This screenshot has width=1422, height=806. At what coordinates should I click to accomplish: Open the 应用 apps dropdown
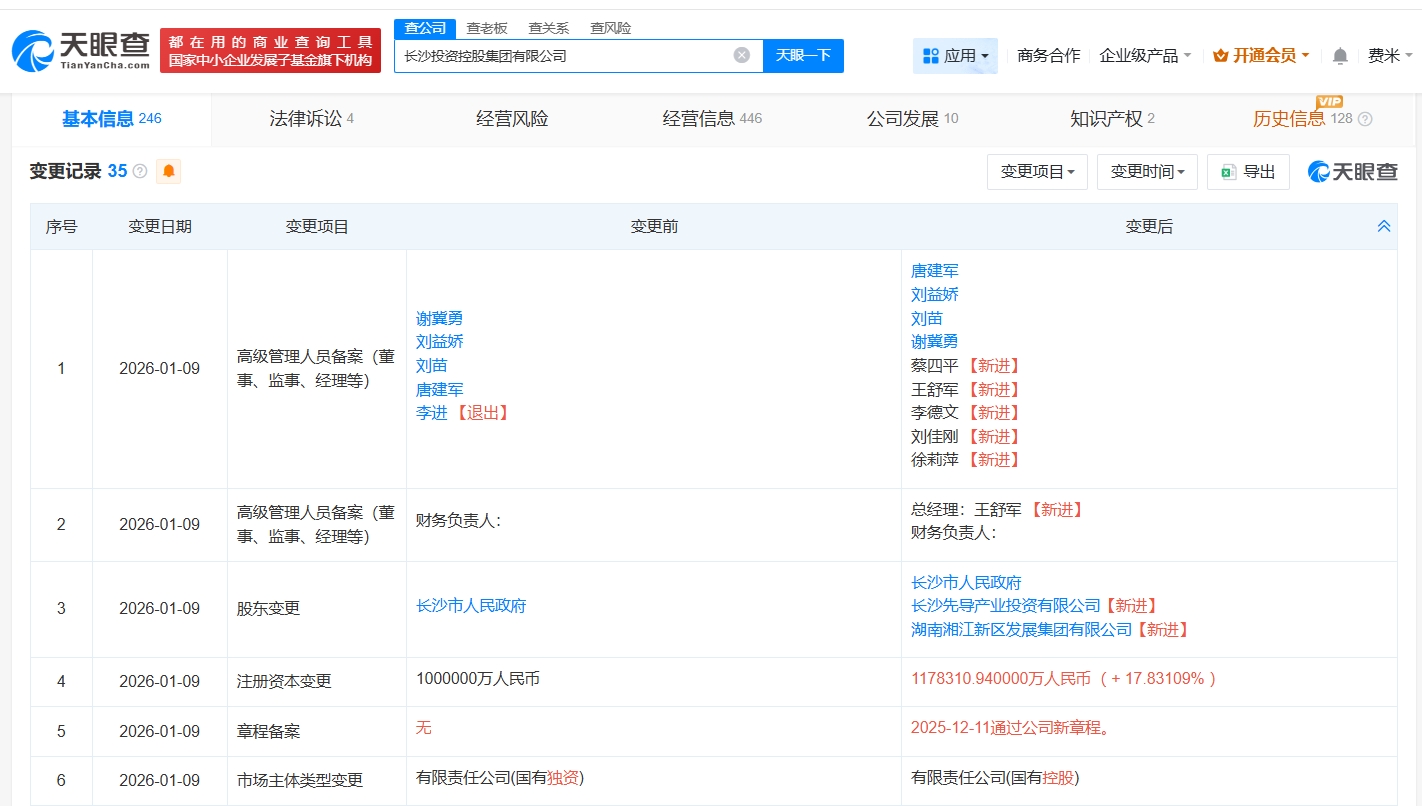[955, 56]
